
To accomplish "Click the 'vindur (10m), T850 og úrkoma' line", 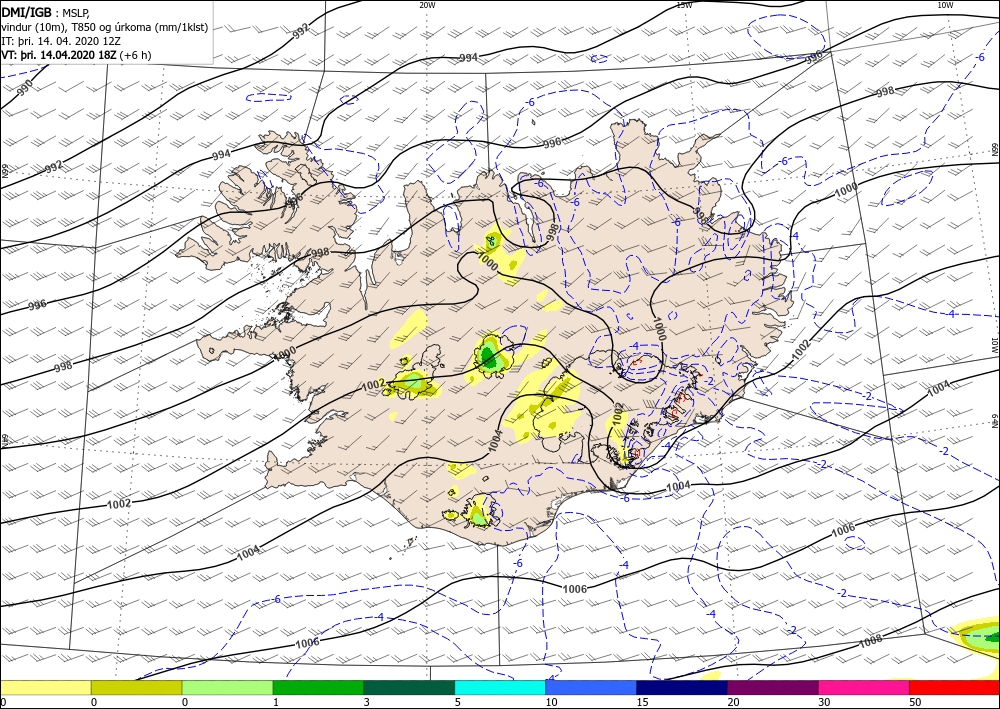I will pyautogui.click(x=105, y=26).
